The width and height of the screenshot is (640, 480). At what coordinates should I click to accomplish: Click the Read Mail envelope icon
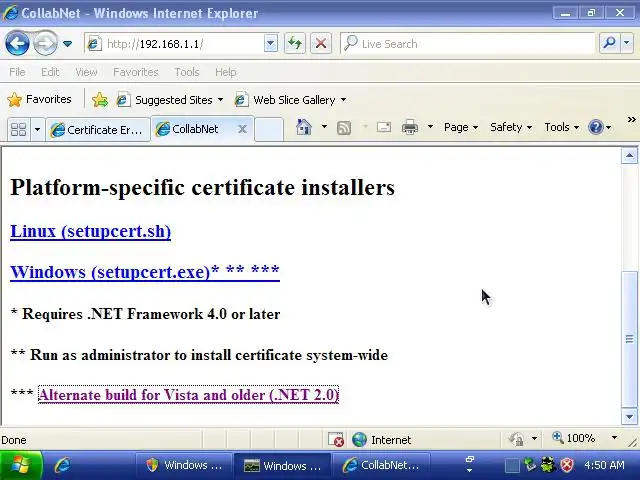(384, 127)
